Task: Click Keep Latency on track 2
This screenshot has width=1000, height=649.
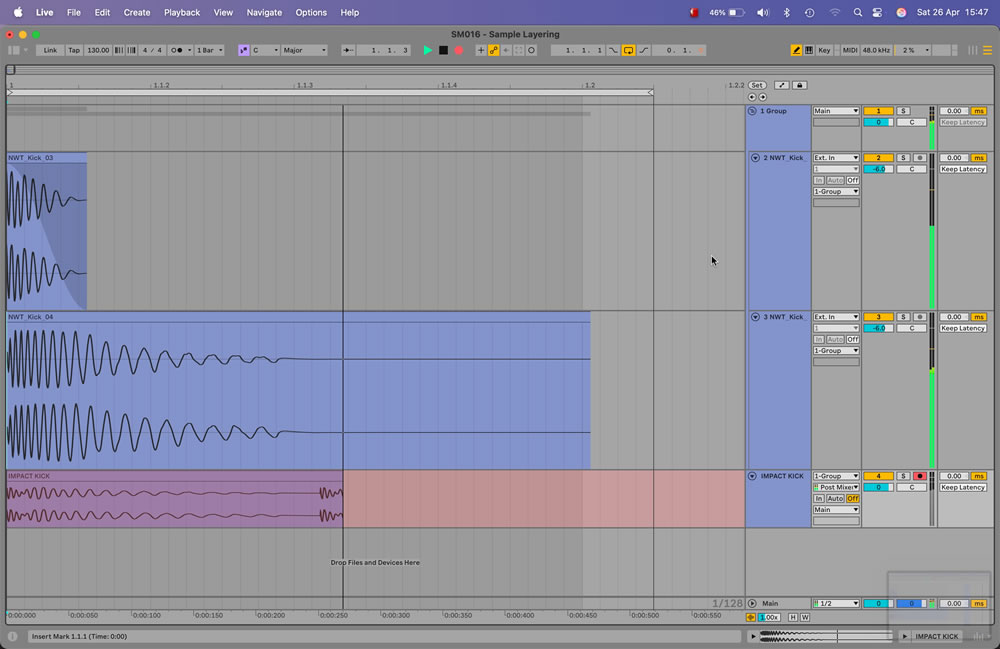Action: pyautogui.click(x=963, y=170)
